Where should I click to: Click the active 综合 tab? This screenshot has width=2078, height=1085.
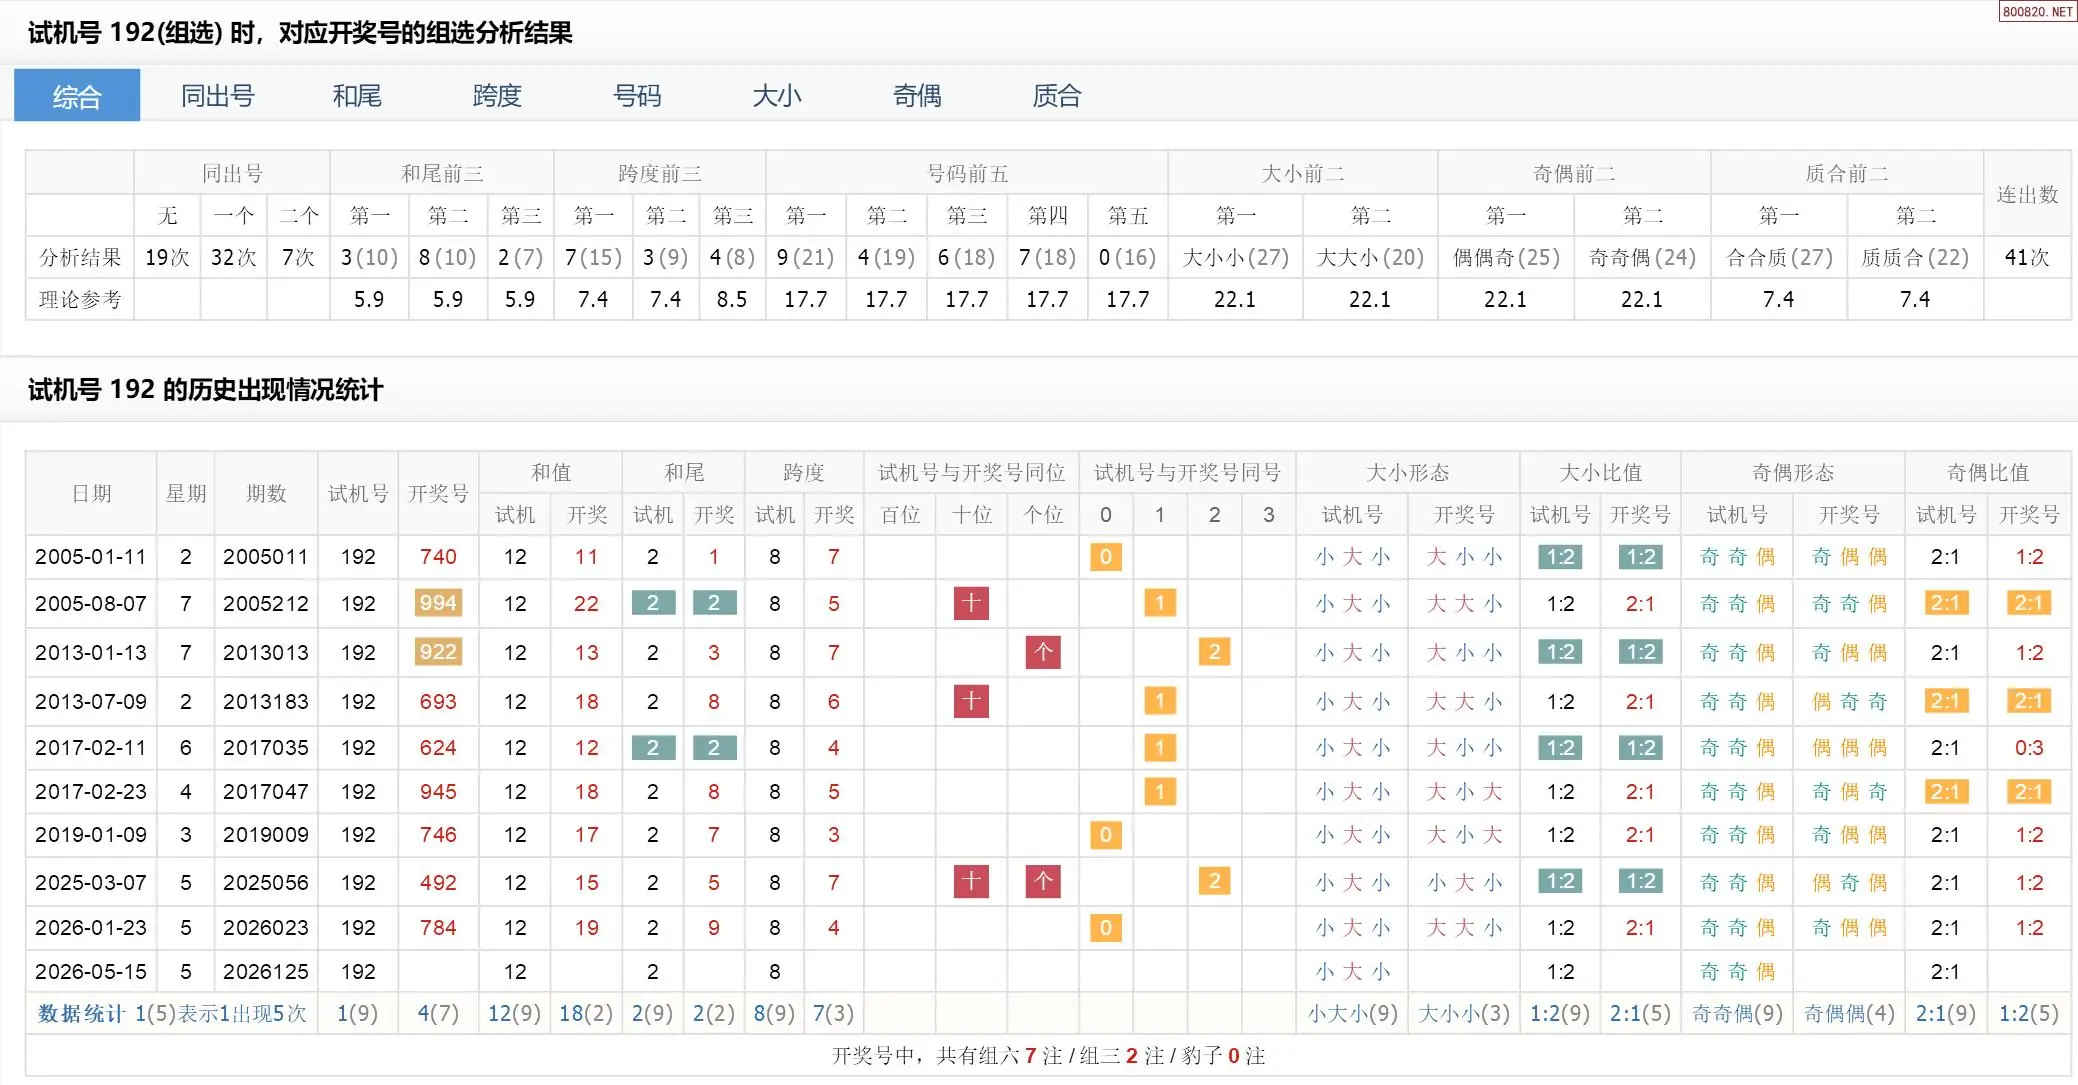point(77,96)
